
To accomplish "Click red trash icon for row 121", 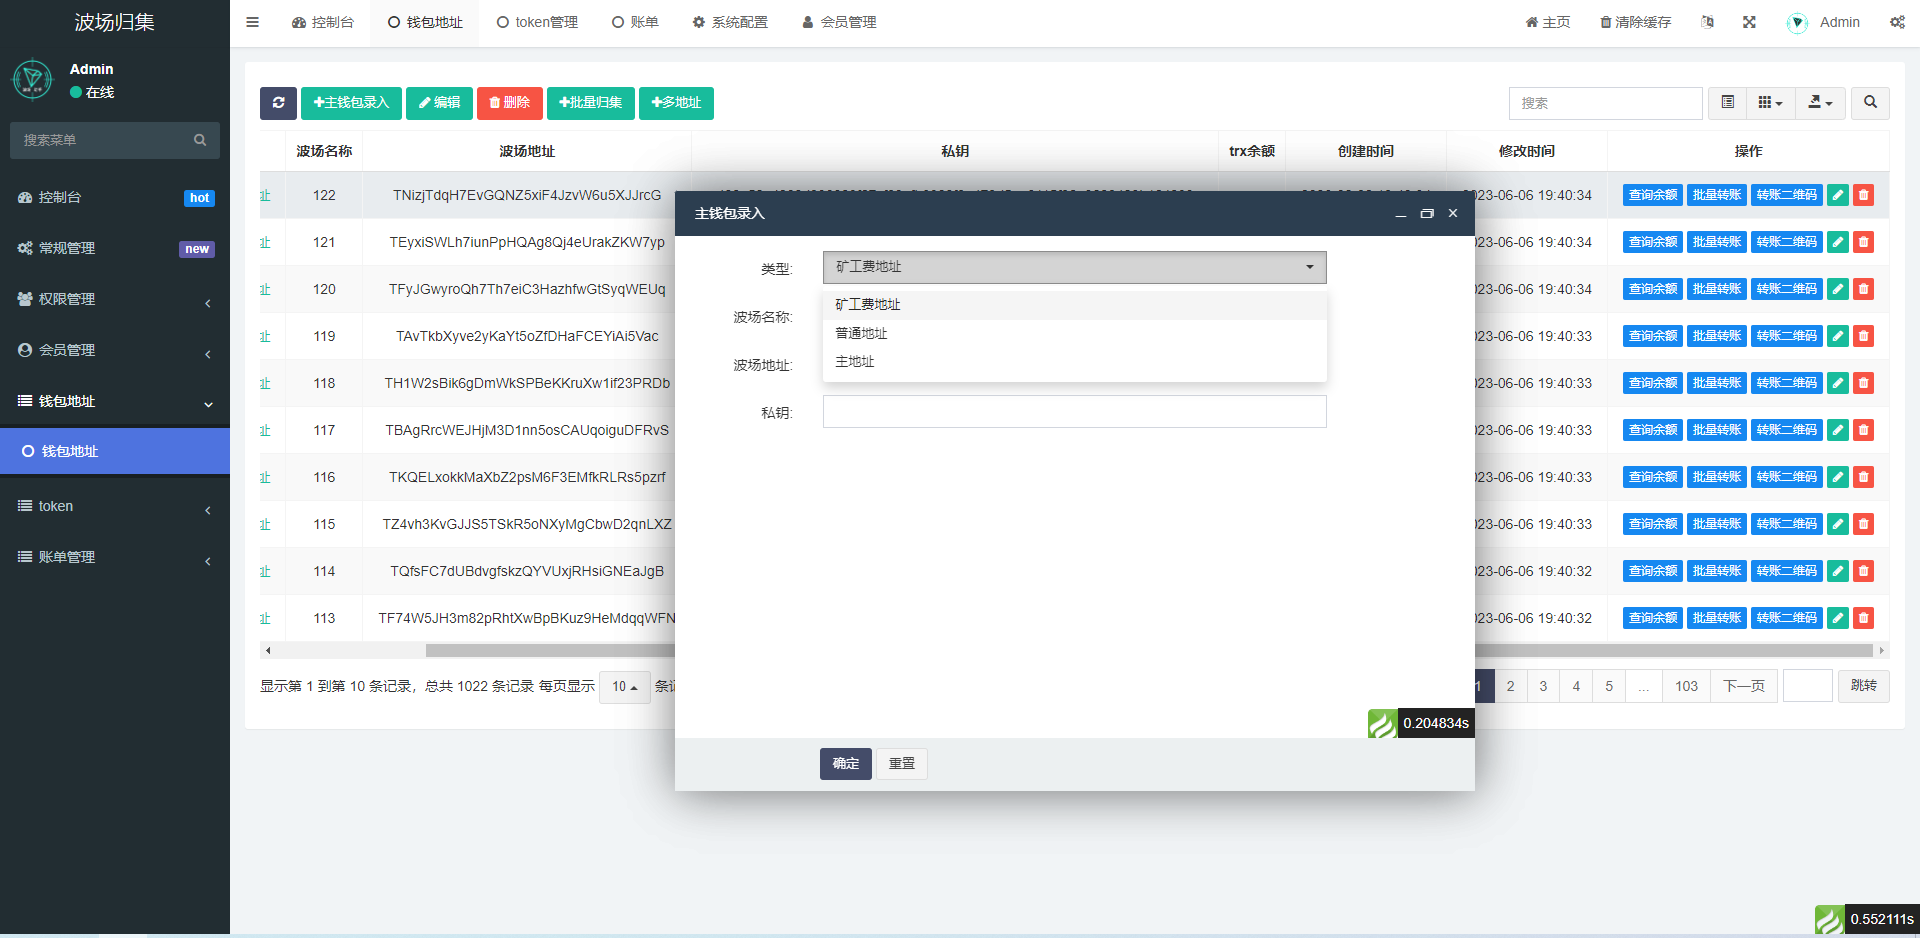I will coord(1863,242).
